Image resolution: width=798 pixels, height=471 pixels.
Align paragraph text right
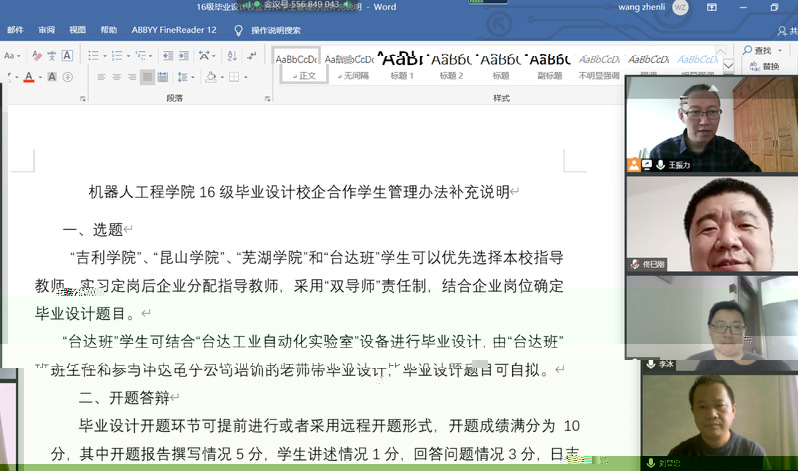pyautogui.click(x=132, y=77)
